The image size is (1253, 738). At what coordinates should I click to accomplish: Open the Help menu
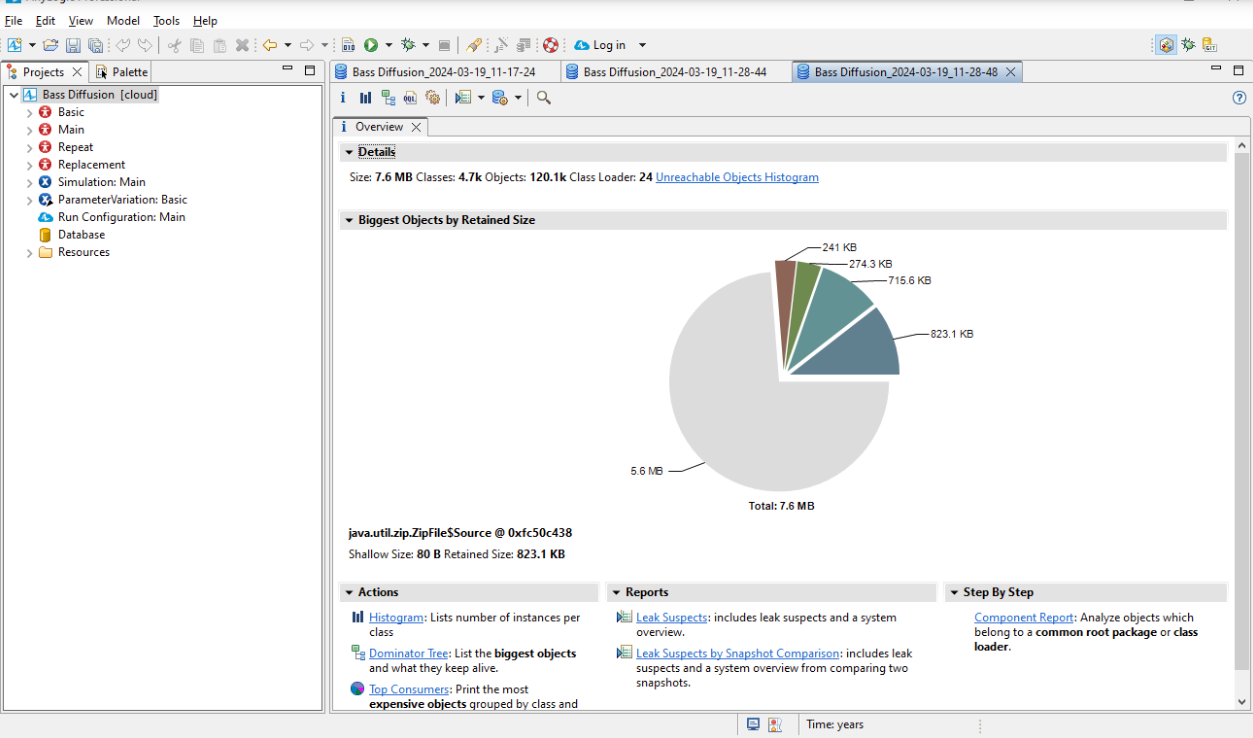coord(205,20)
